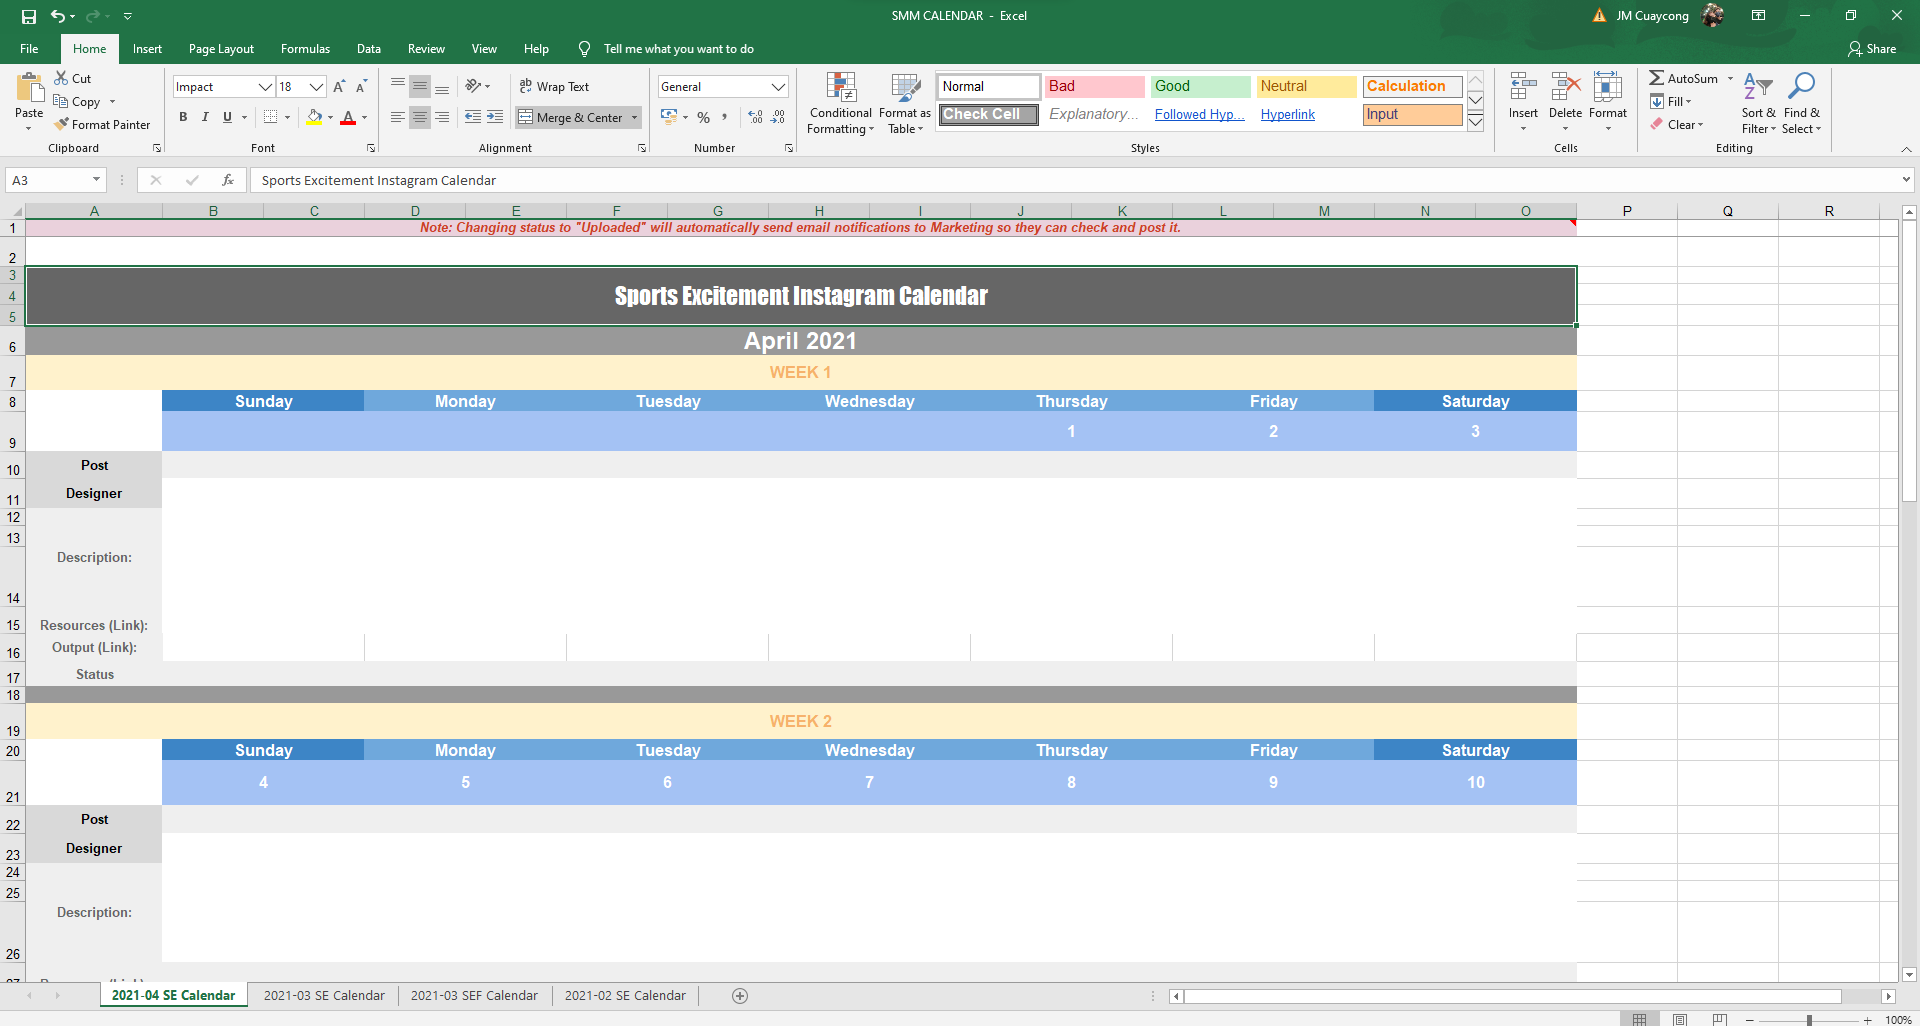This screenshot has width=1920, height=1026.
Task: Open the Format cells menu icon
Action: tap(1608, 87)
